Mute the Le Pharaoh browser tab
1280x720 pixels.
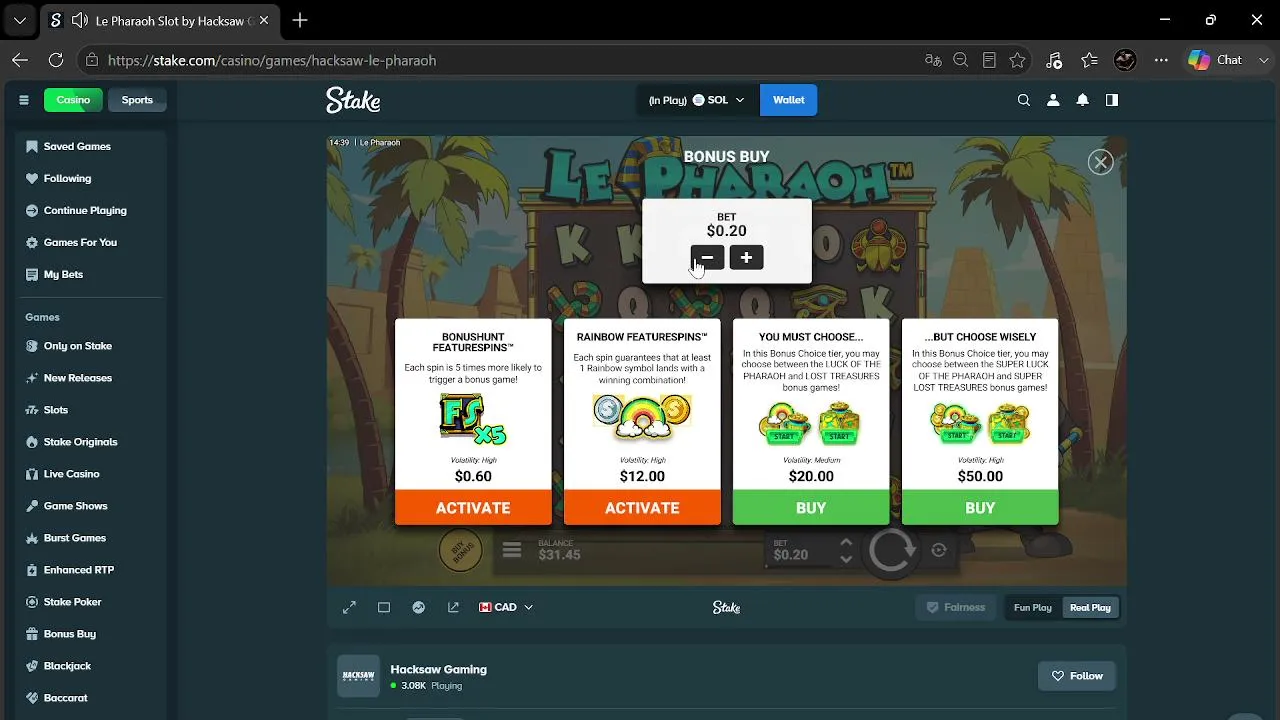79,20
